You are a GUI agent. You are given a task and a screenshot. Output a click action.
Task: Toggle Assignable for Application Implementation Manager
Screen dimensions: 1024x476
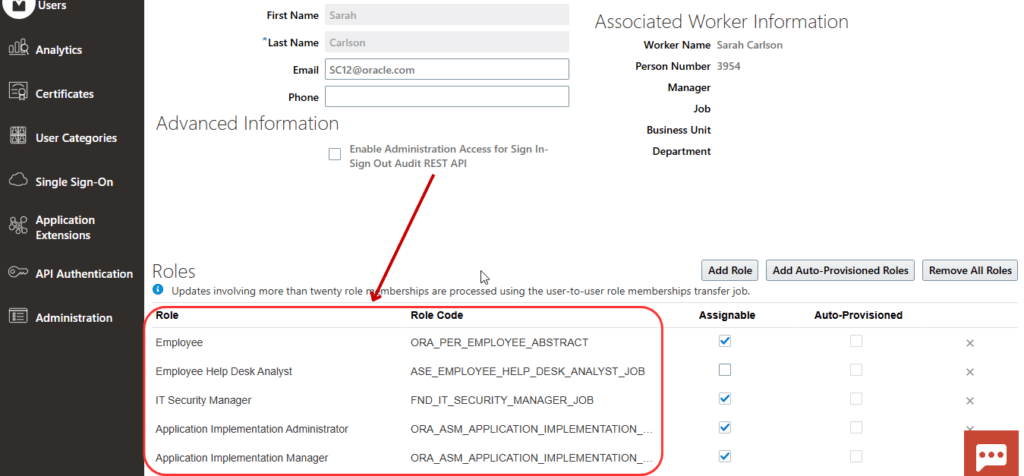coord(725,456)
